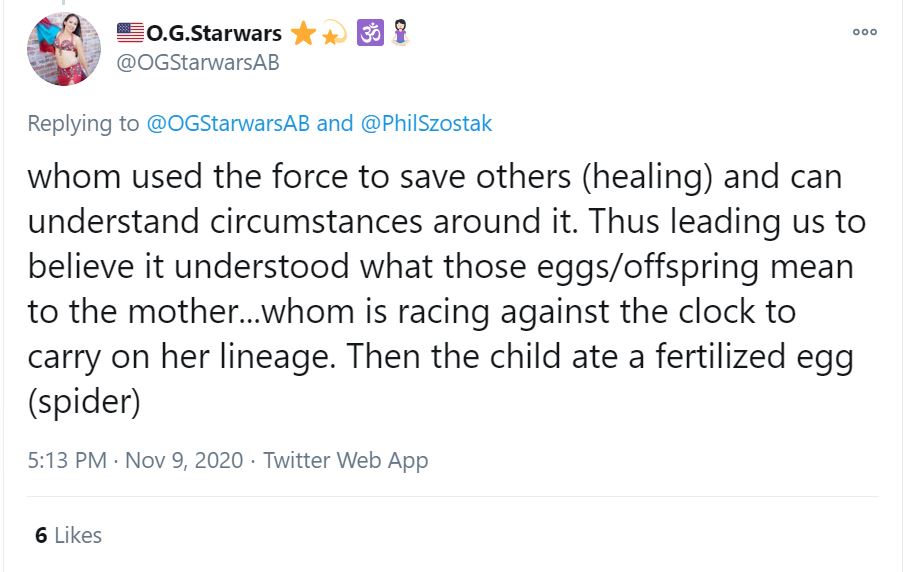This screenshot has height=572, width=908.
Task: Click the "Replying to" label text
Action: click(x=83, y=123)
